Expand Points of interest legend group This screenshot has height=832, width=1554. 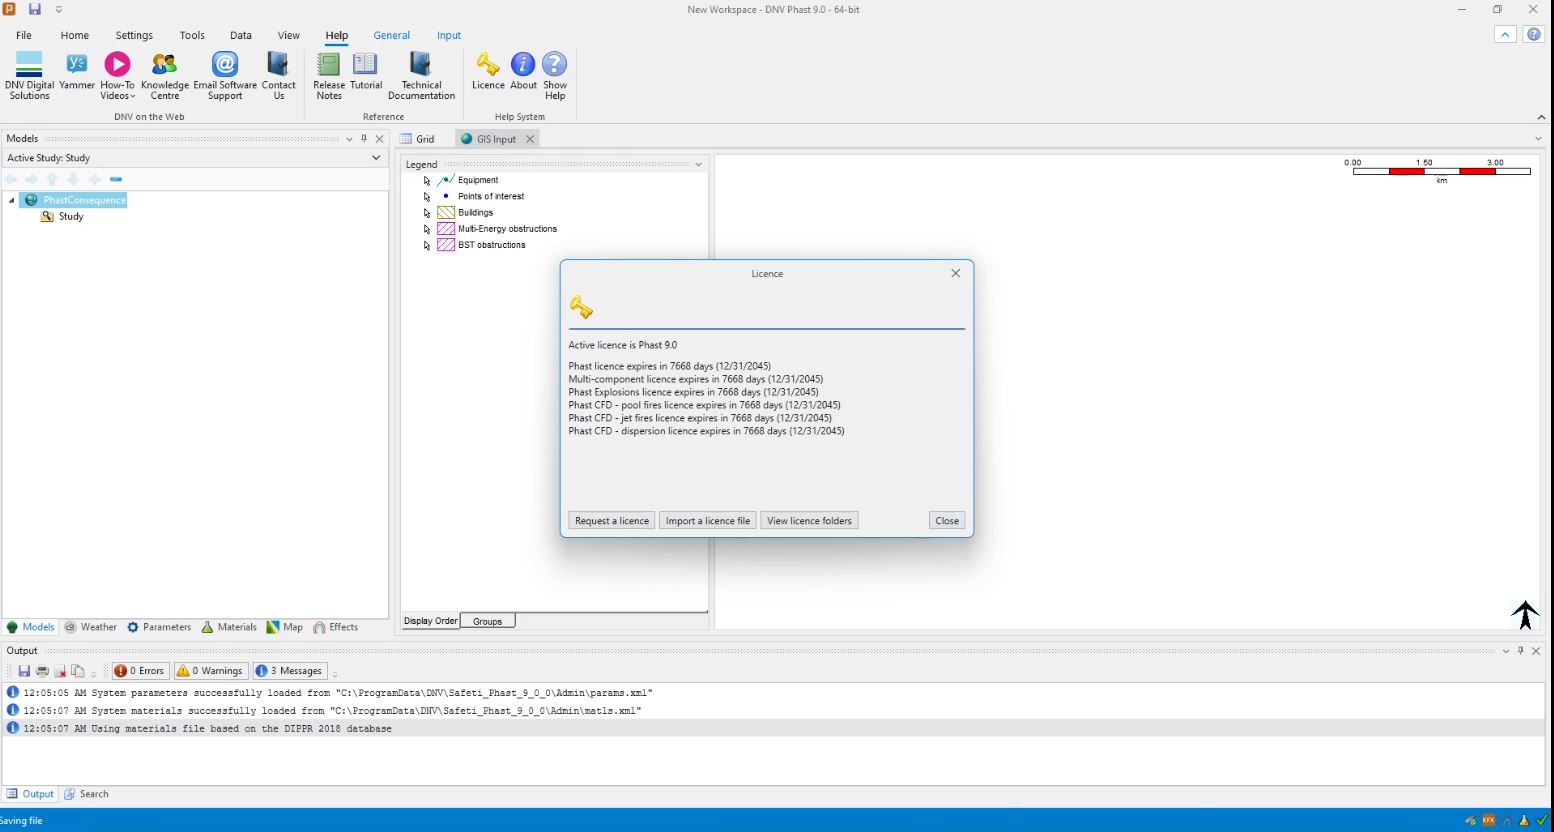(427, 197)
